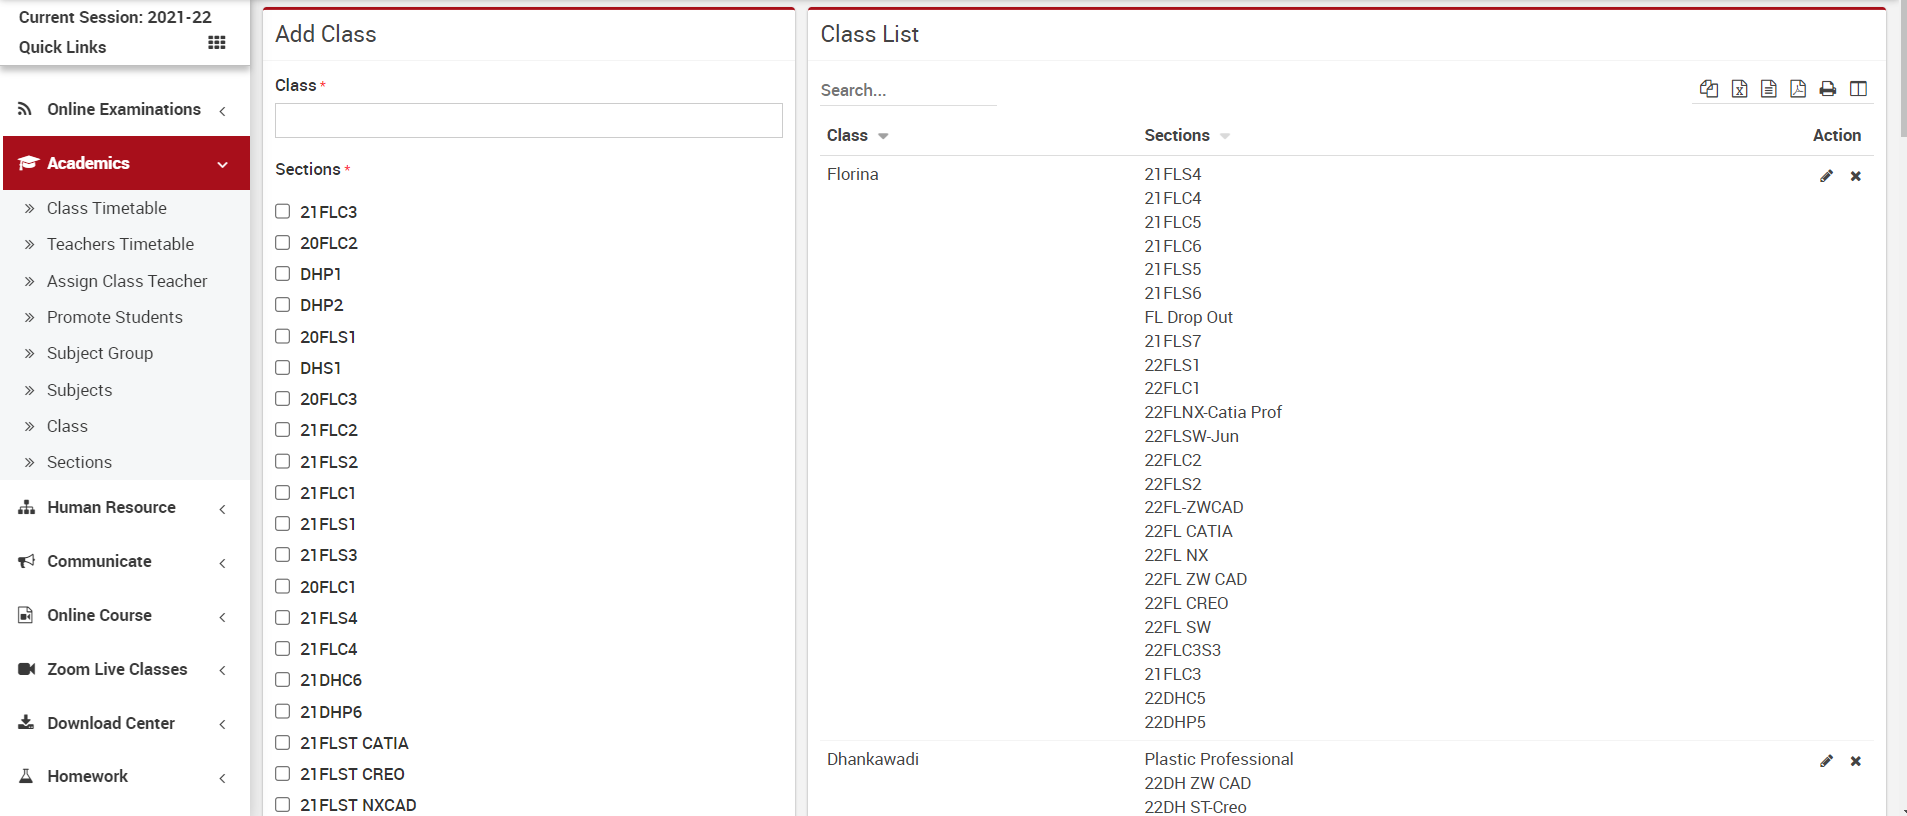
Task: Check the 21FLC3 section checkbox
Action: [283, 212]
